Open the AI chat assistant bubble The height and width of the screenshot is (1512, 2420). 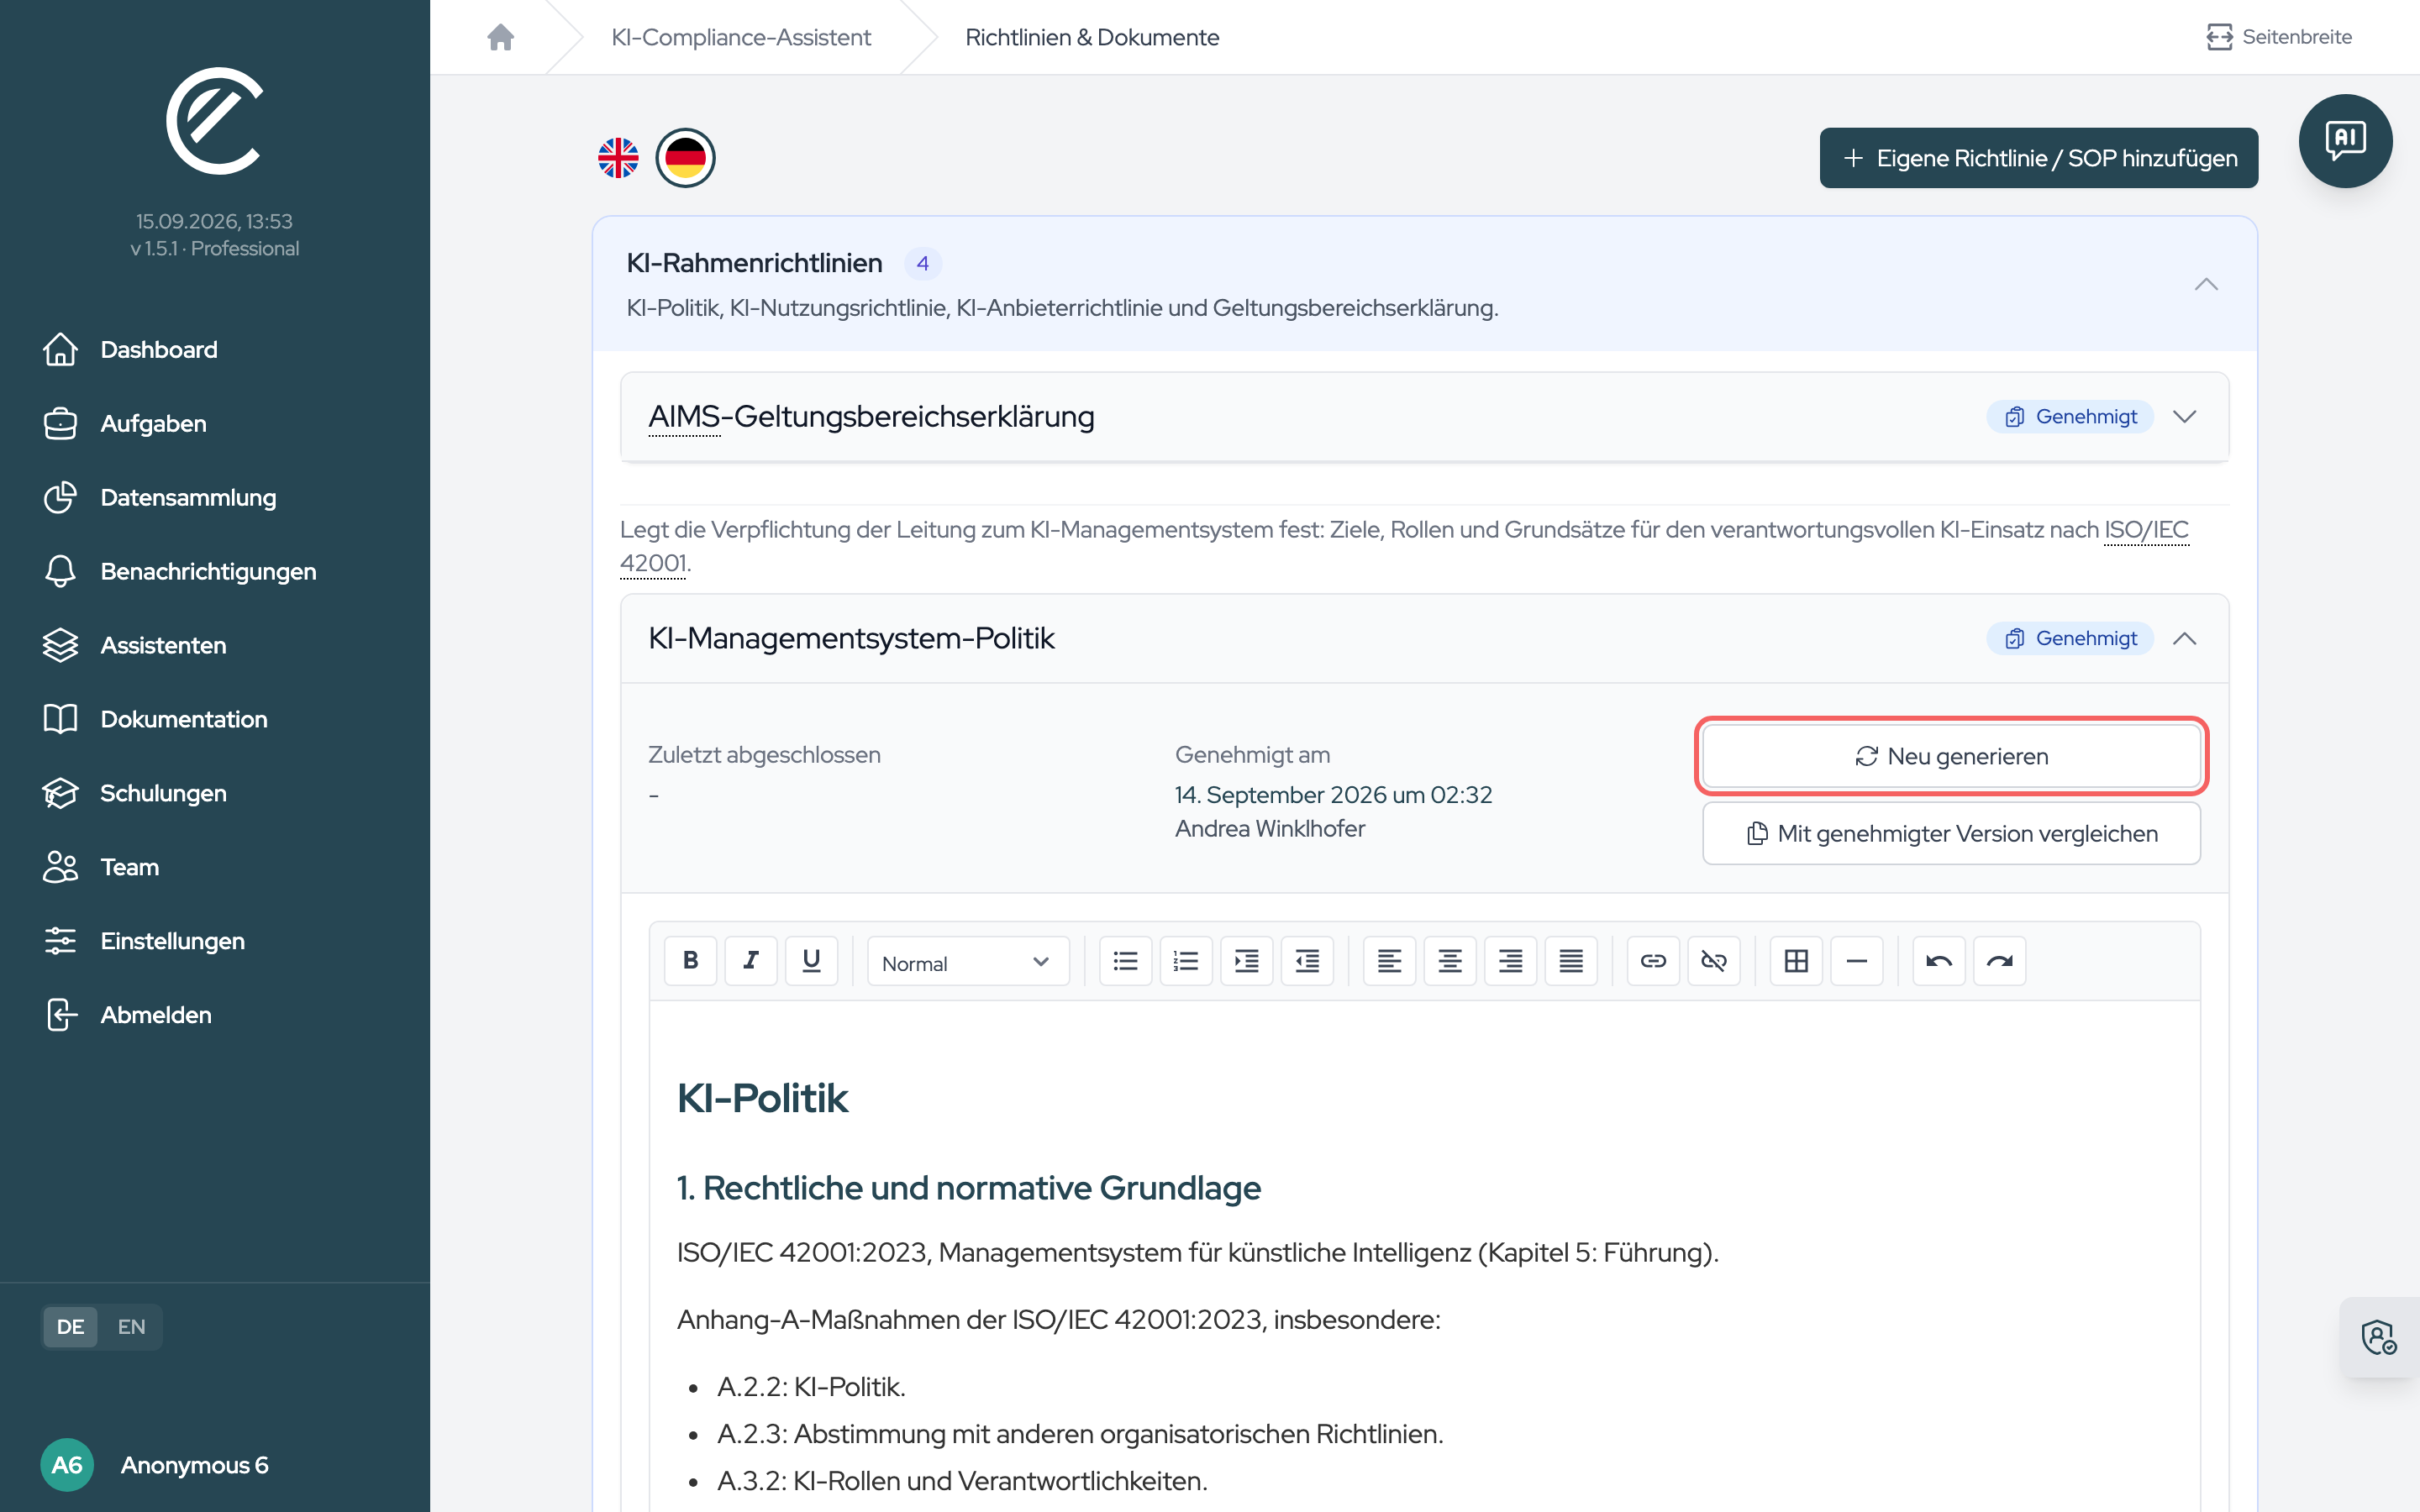(2345, 141)
